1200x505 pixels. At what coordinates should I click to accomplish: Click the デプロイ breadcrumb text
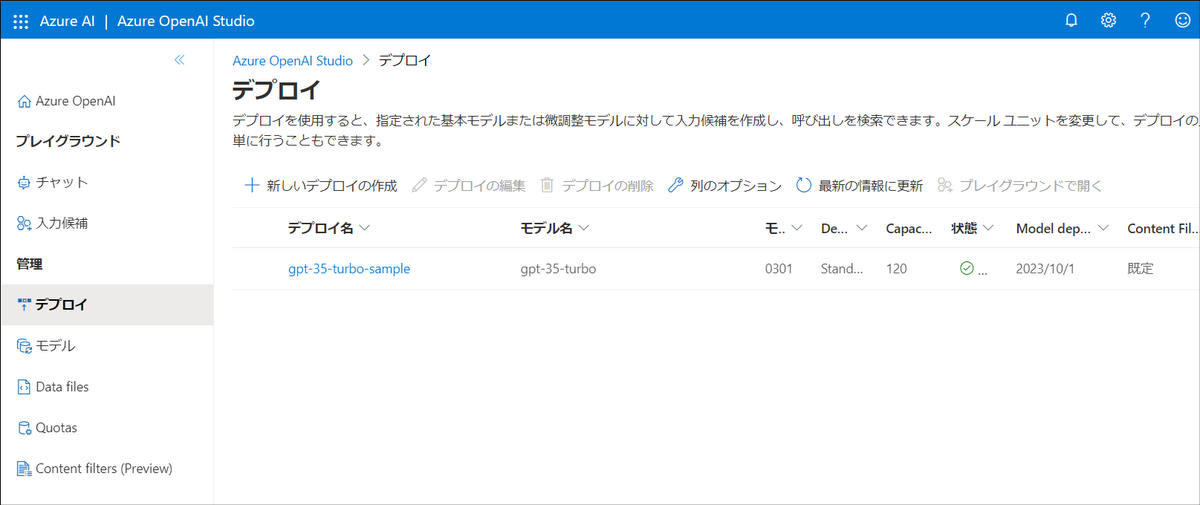coord(405,61)
